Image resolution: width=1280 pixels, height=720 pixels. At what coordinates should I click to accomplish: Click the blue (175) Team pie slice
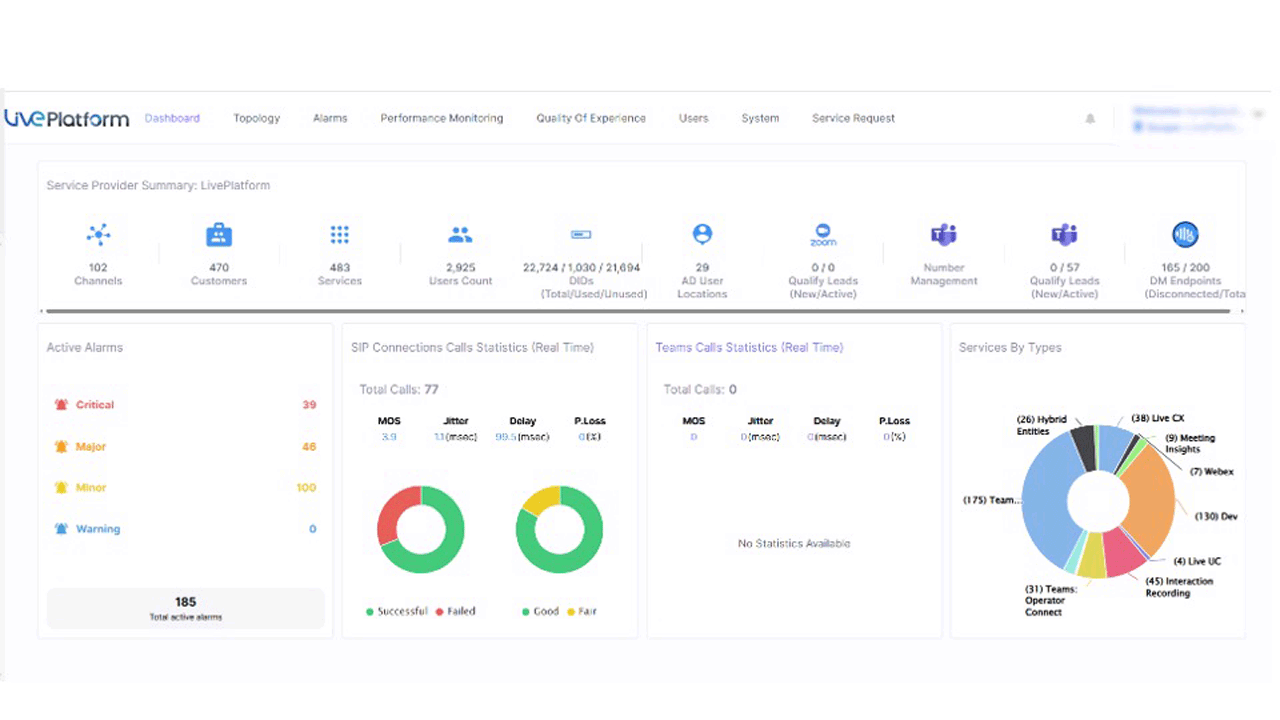click(x=1045, y=500)
